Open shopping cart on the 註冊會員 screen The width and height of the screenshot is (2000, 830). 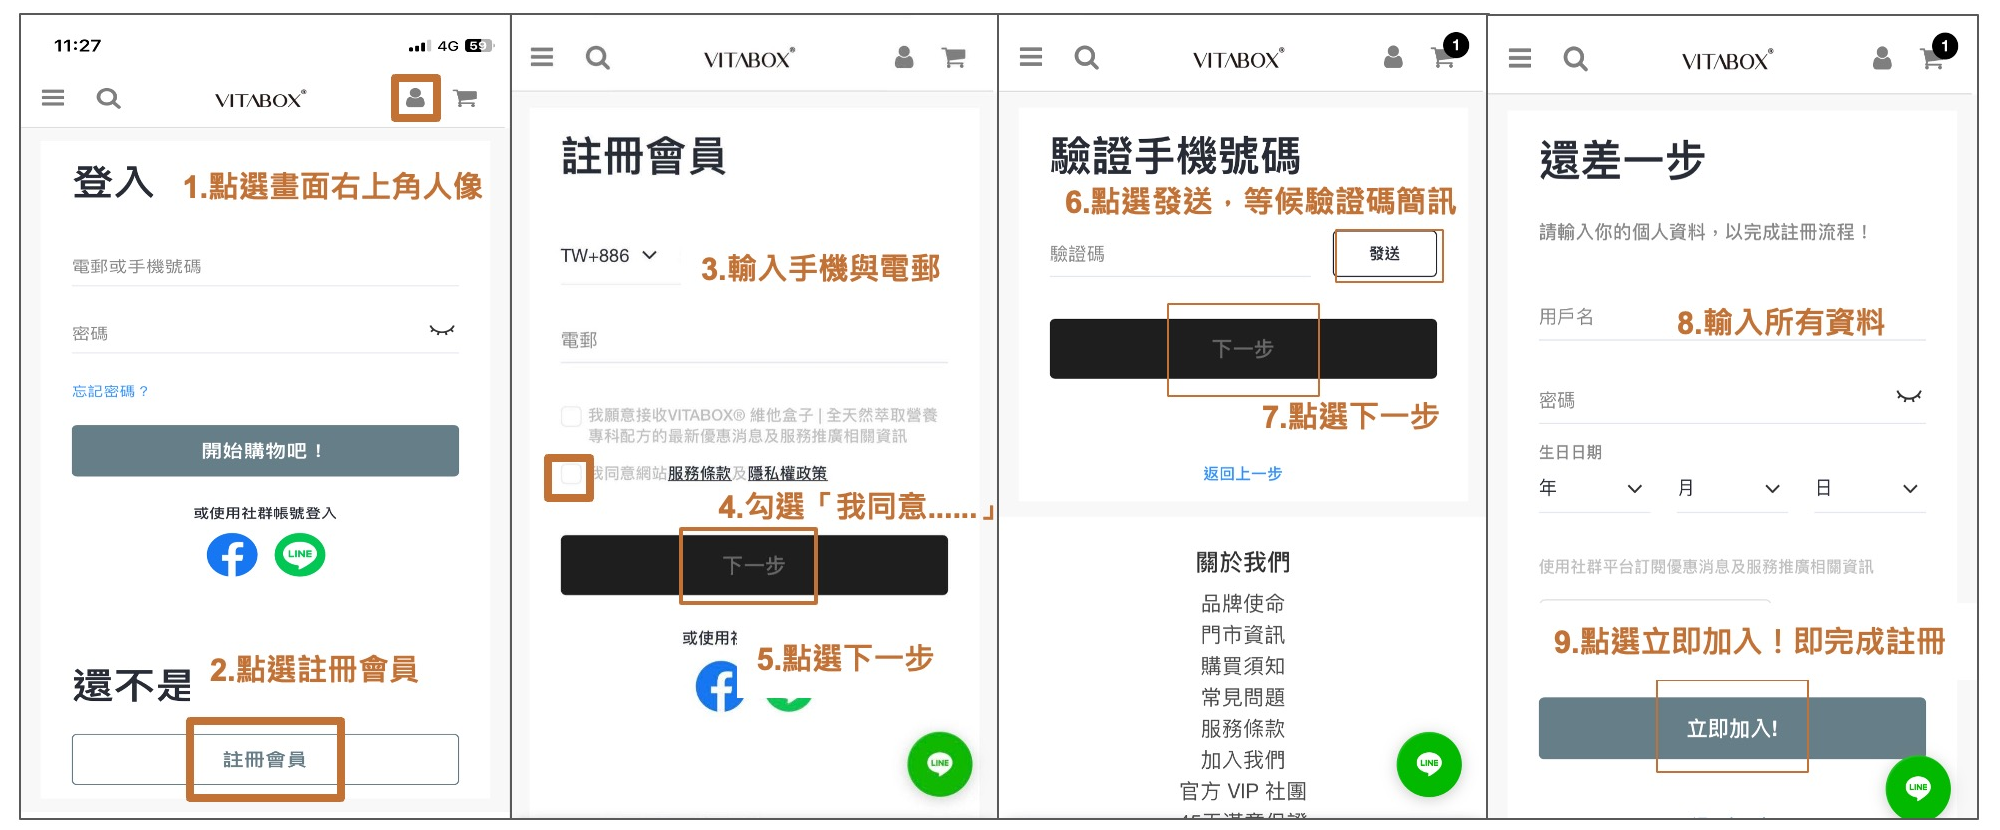coord(954,58)
